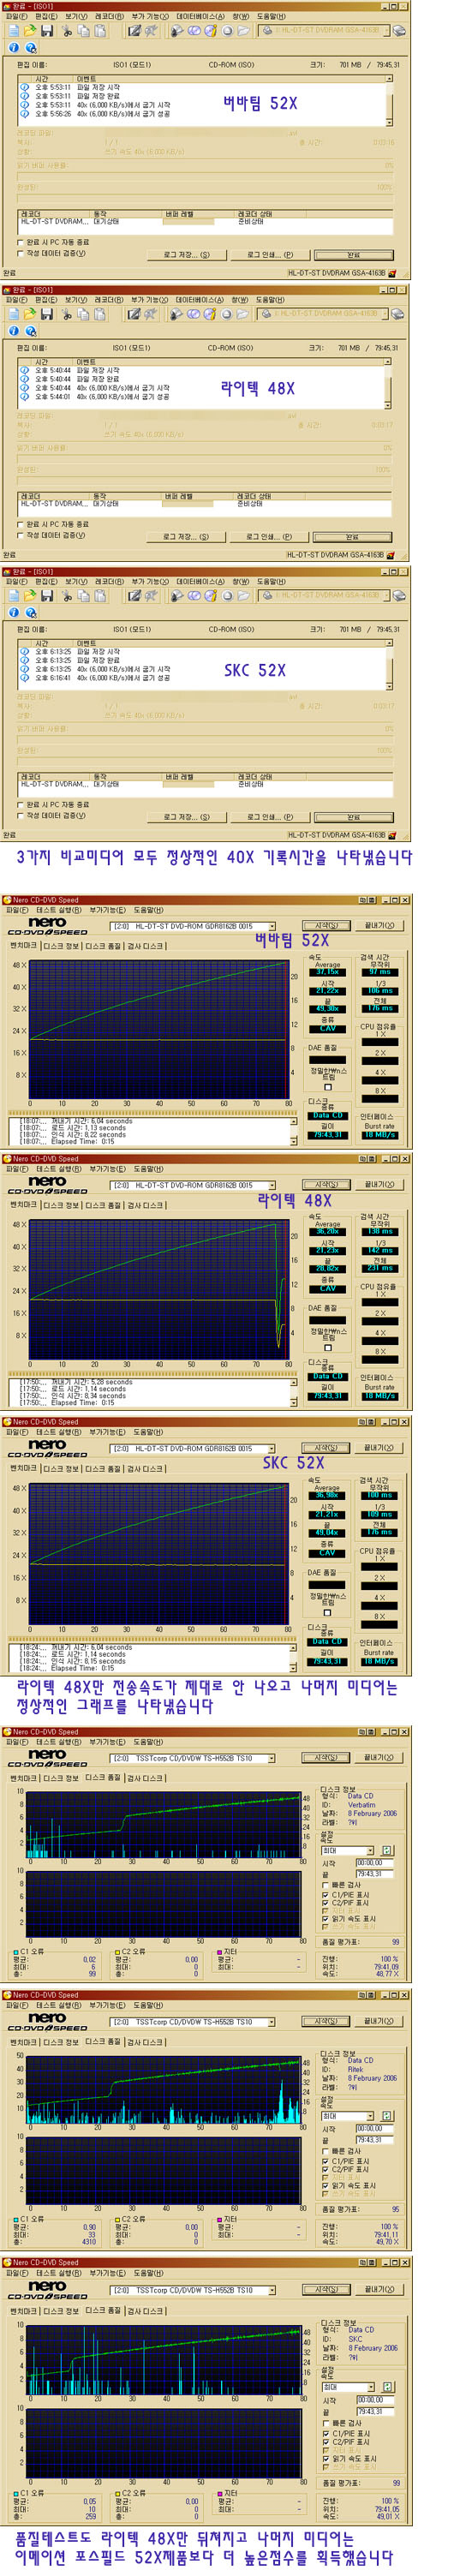Click 시작(S) button in Verbatim quality window
The width and height of the screenshot is (454, 2576).
pos(326,1758)
